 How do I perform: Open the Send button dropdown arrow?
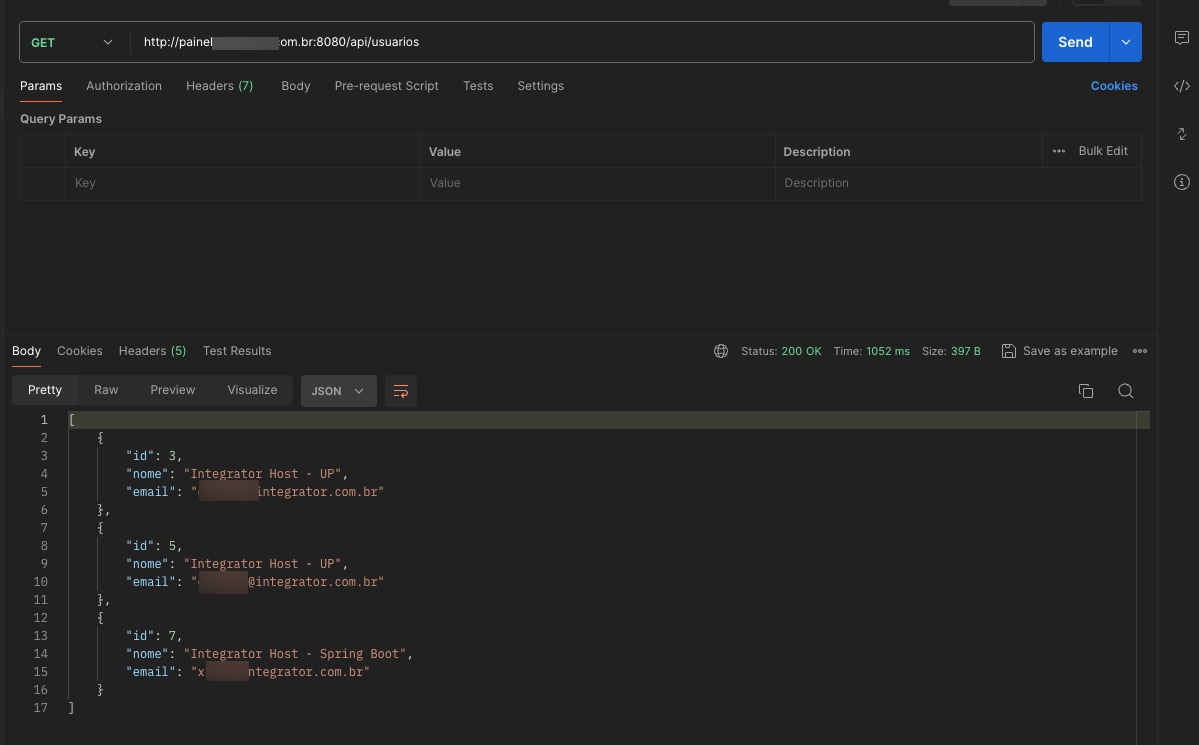click(x=1126, y=42)
